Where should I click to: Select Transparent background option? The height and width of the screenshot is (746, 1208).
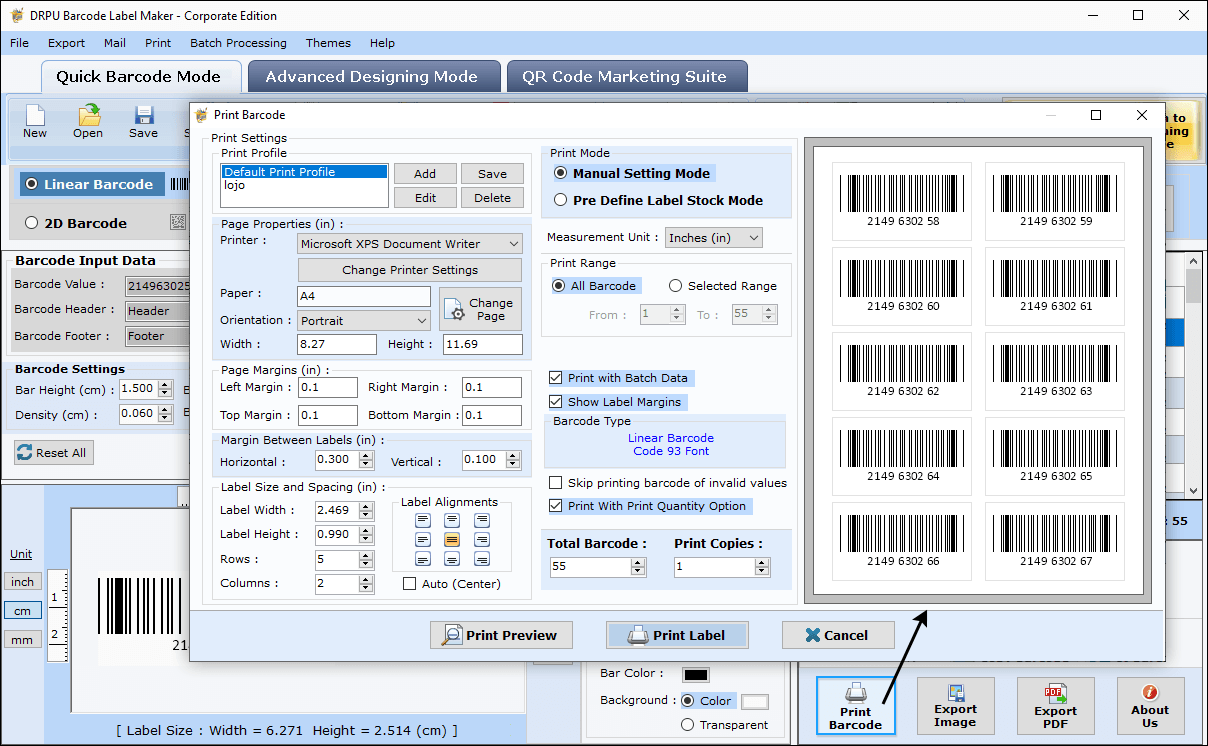pos(687,725)
